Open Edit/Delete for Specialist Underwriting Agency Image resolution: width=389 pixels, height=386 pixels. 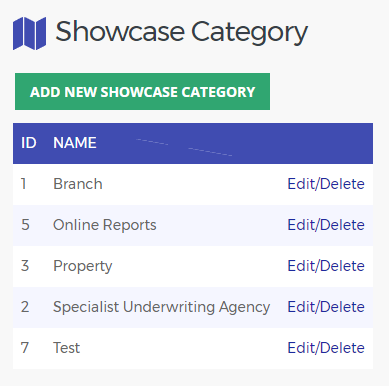pos(326,307)
